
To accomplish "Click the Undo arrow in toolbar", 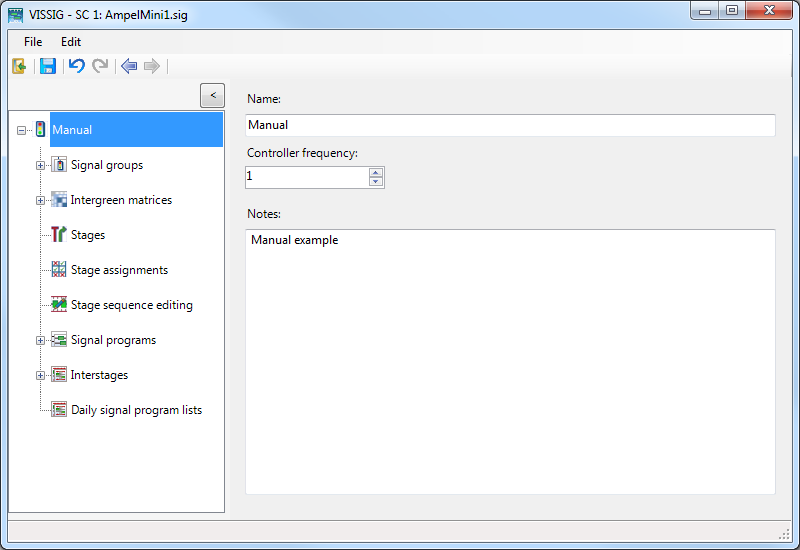I will (76, 66).
